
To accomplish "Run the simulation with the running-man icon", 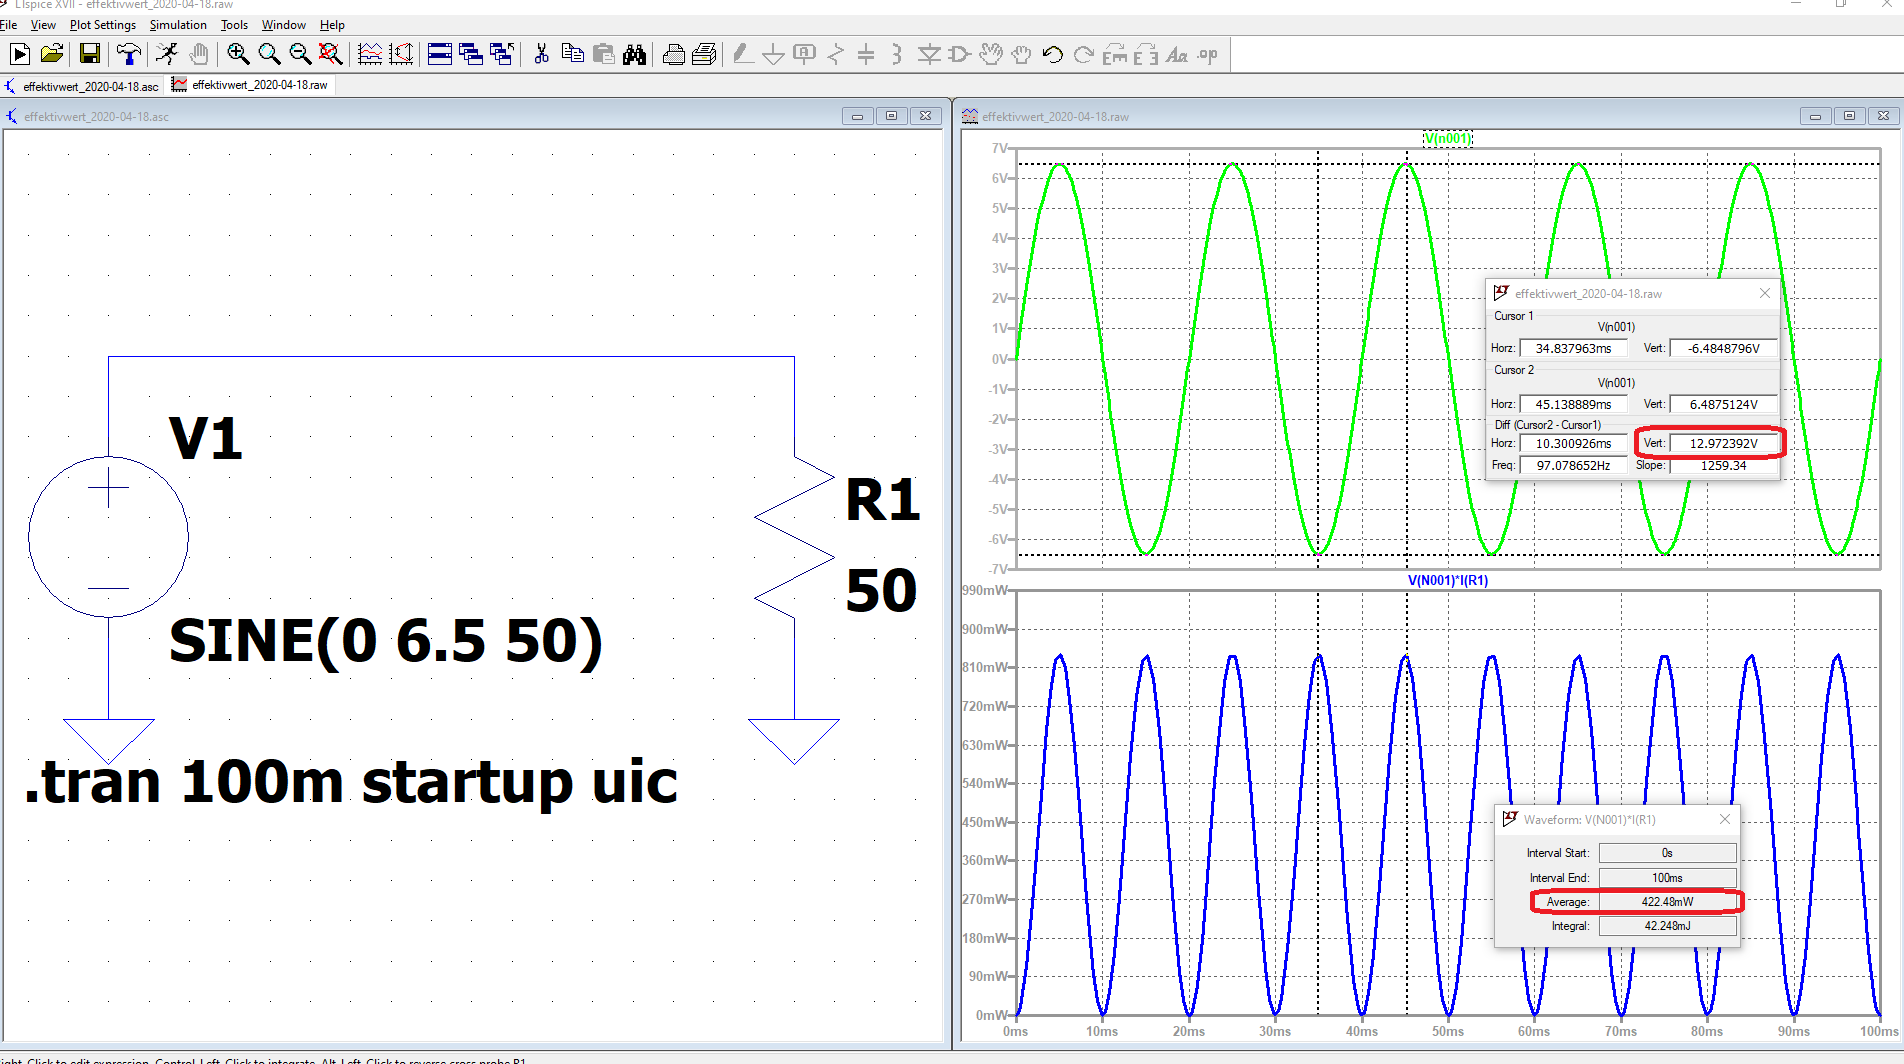I will [166, 54].
